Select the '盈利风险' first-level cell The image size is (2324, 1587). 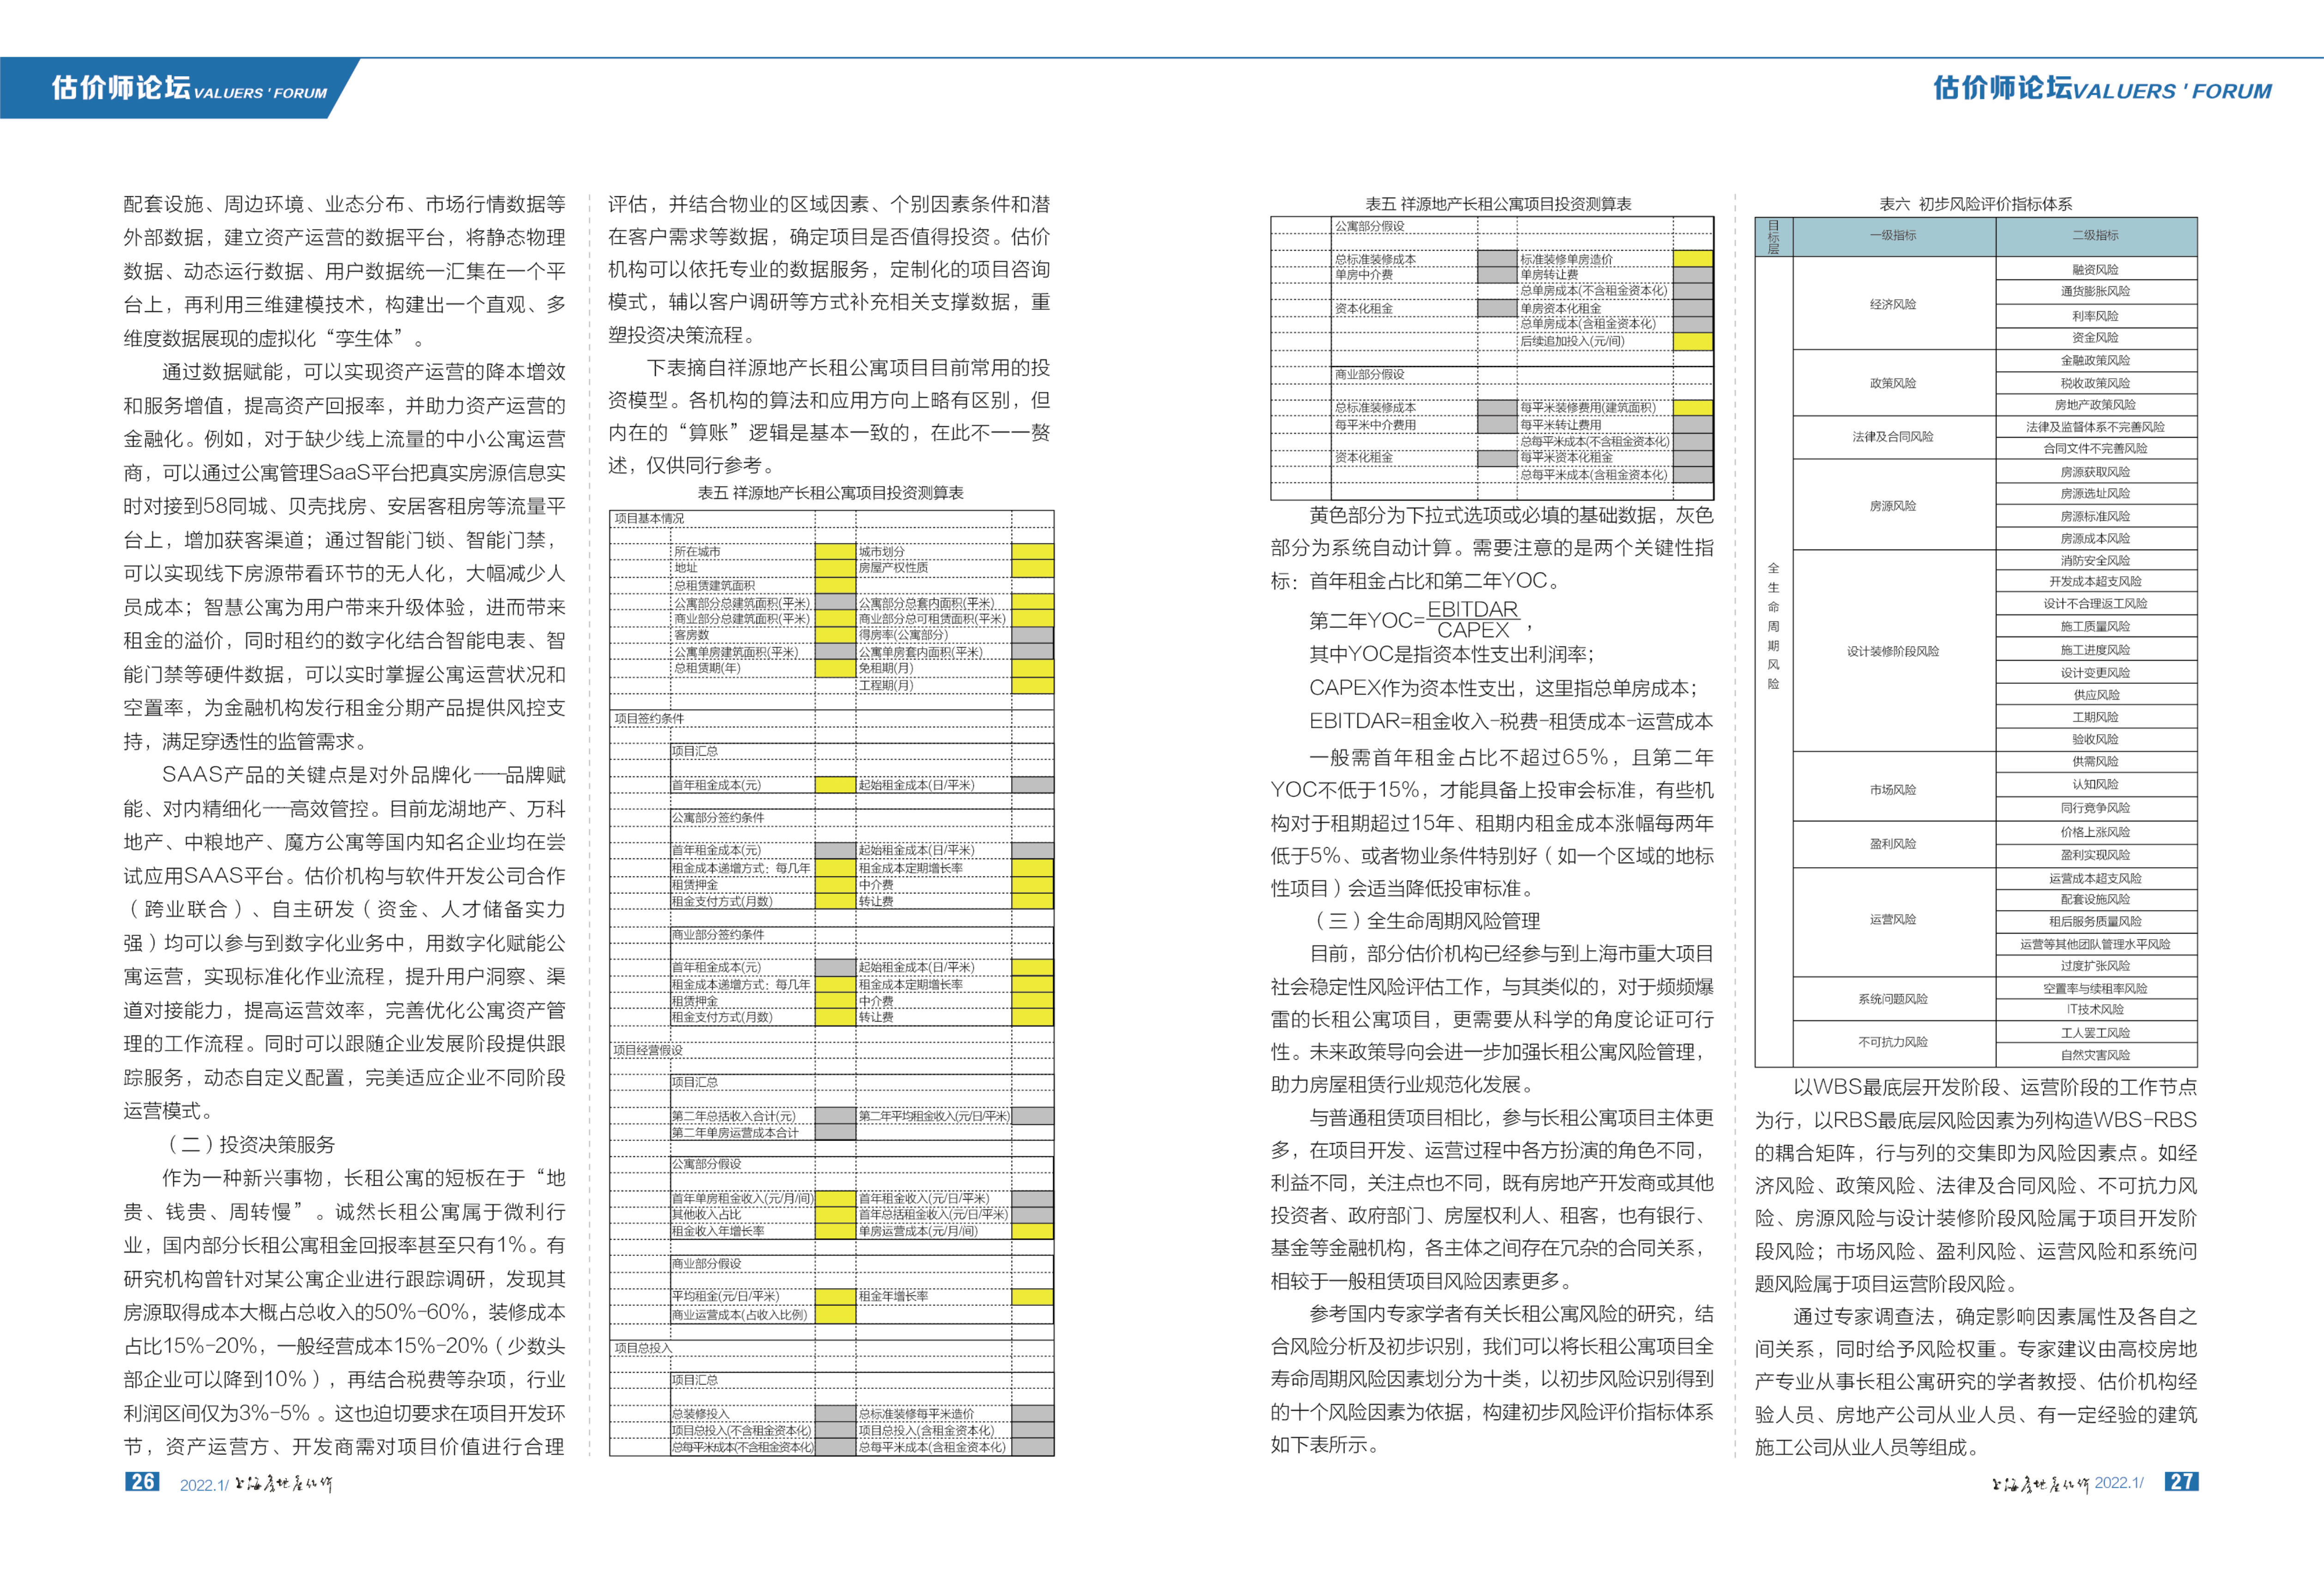tap(1893, 844)
